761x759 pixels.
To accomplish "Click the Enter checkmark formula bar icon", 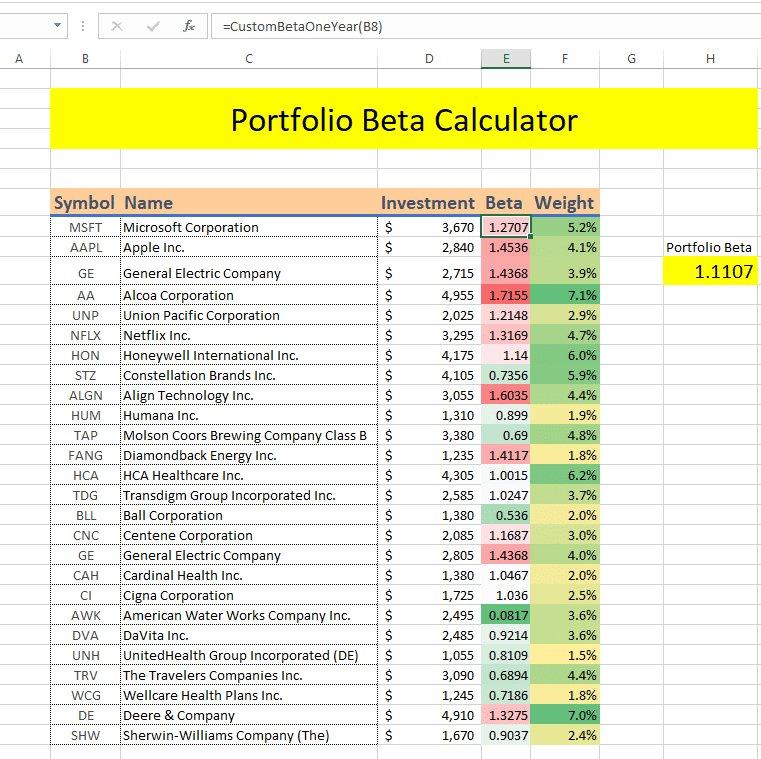I will tap(153, 26).
